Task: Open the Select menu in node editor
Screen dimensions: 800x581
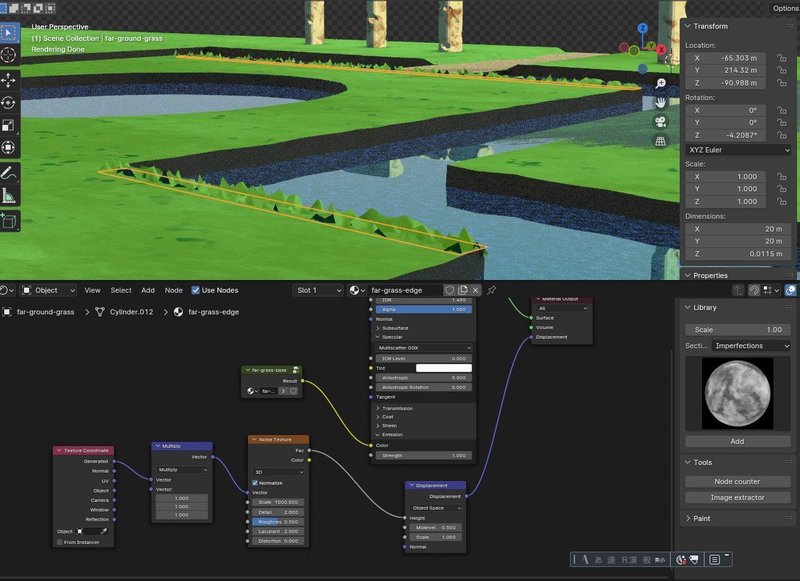Action: coord(121,290)
